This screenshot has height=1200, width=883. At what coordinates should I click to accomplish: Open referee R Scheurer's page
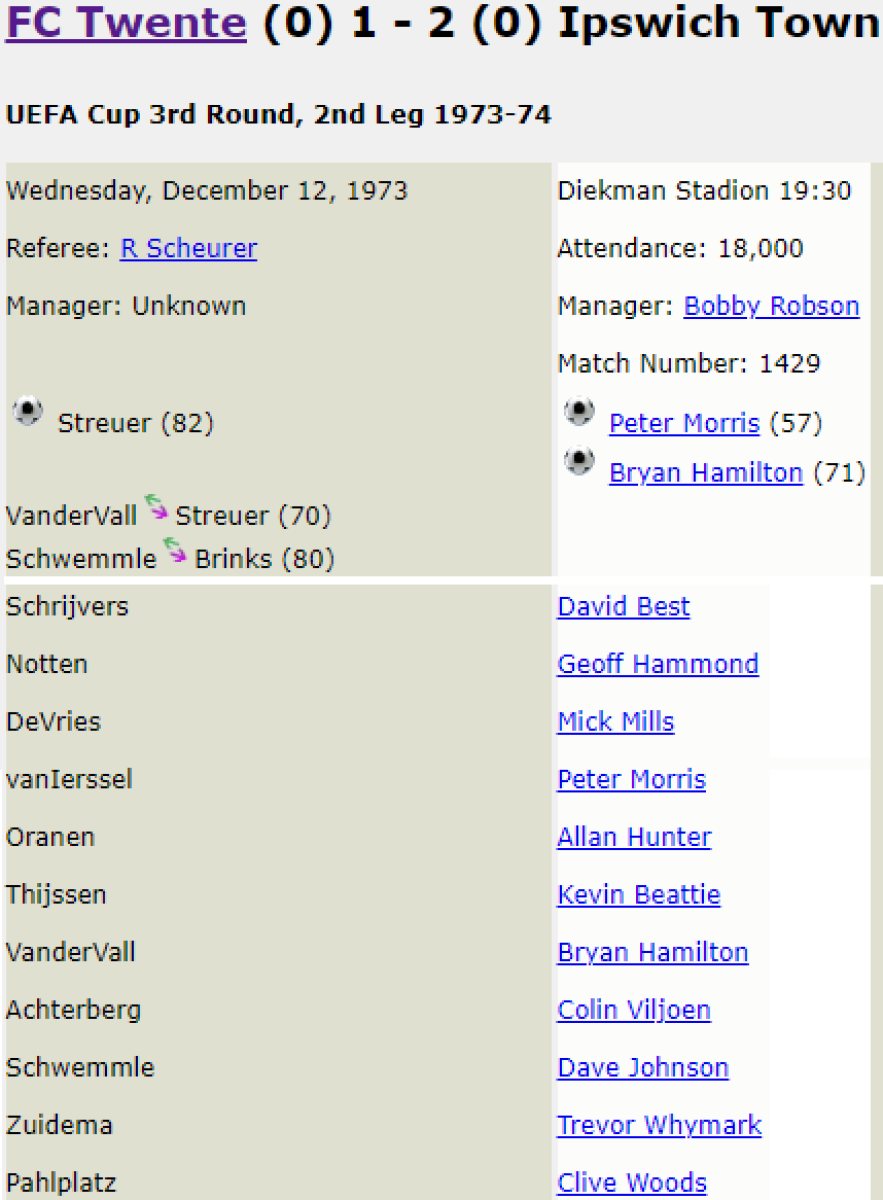188,248
